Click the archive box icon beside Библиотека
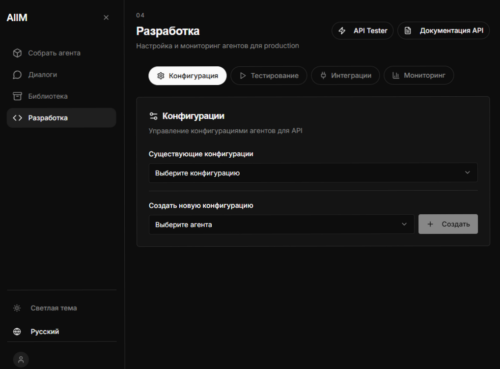Screen dimensions: 500x369 click(17, 96)
